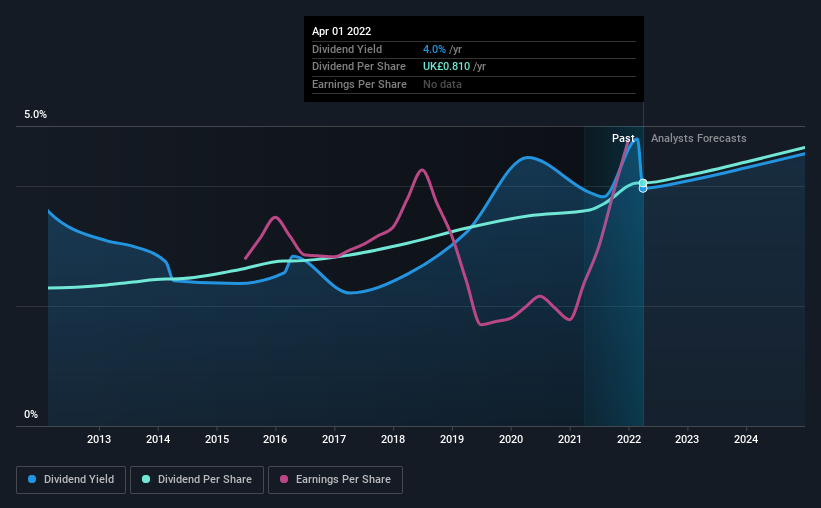The image size is (821, 508).
Task: Click the 2018 x-axis label
Action: click(x=393, y=439)
